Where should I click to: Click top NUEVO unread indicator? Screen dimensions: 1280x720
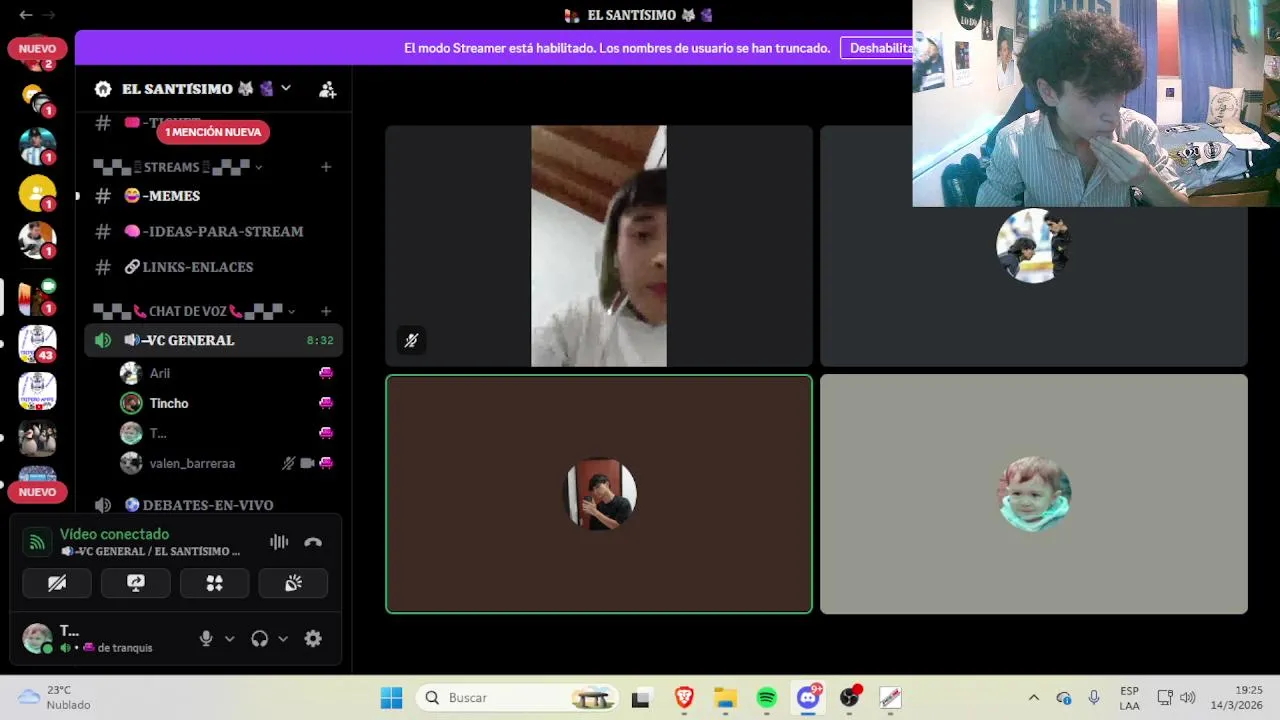37,48
